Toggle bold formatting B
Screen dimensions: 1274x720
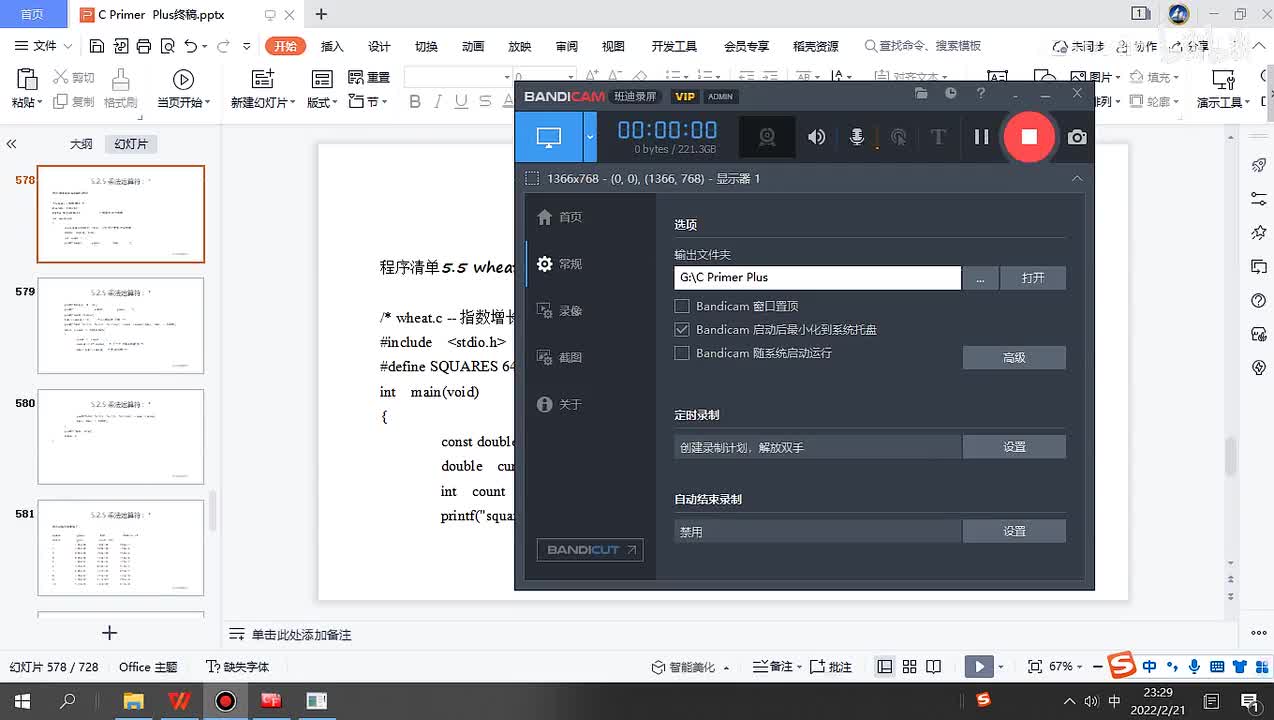pyautogui.click(x=415, y=102)
